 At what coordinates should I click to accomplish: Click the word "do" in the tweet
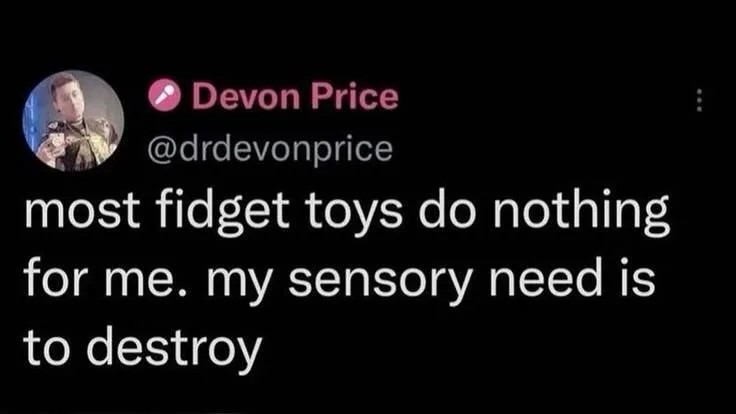tap(447, 210)
